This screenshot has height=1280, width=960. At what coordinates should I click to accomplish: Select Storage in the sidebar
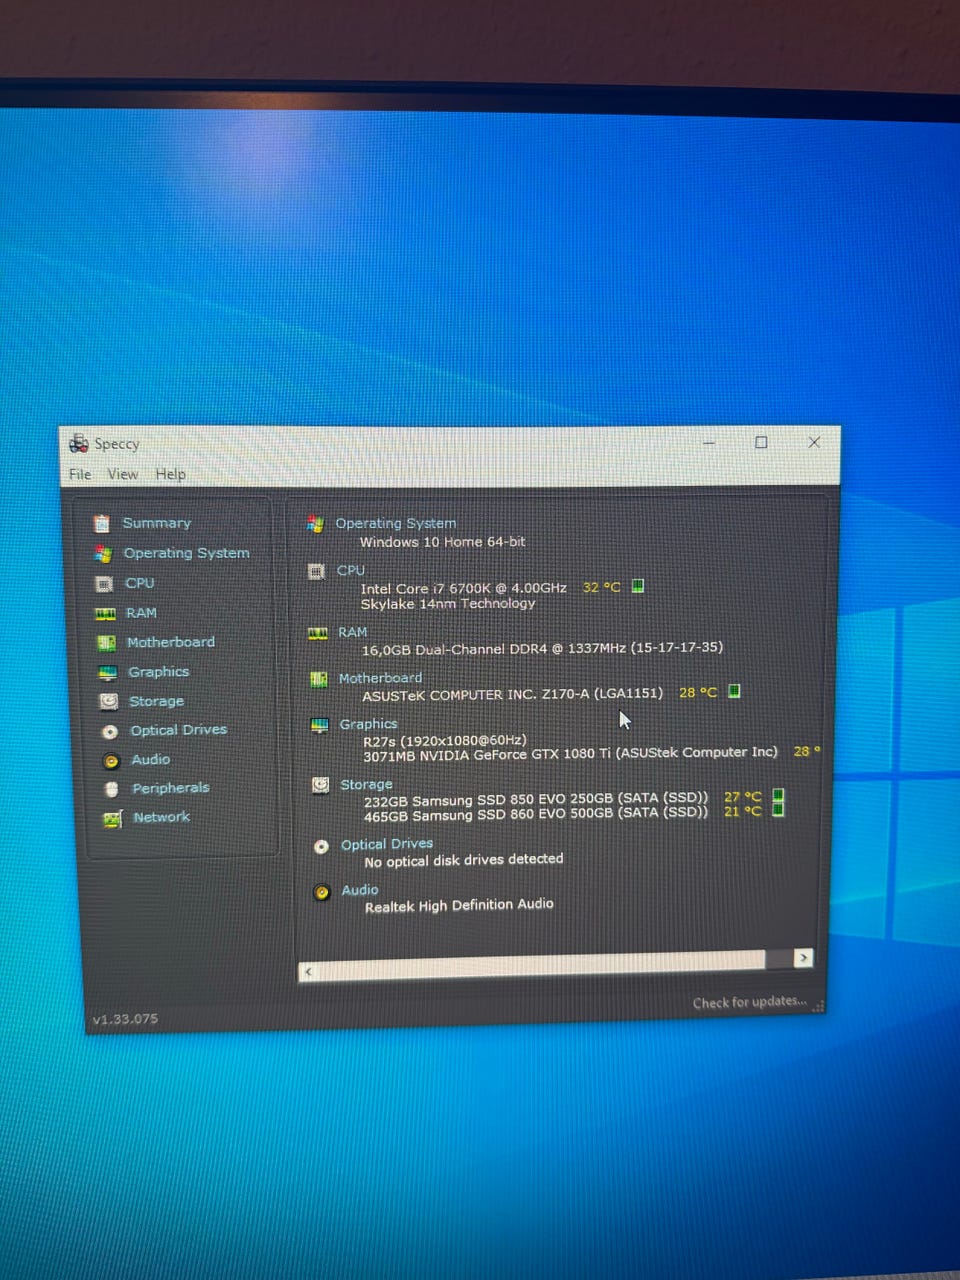click(x=156, y=702)
